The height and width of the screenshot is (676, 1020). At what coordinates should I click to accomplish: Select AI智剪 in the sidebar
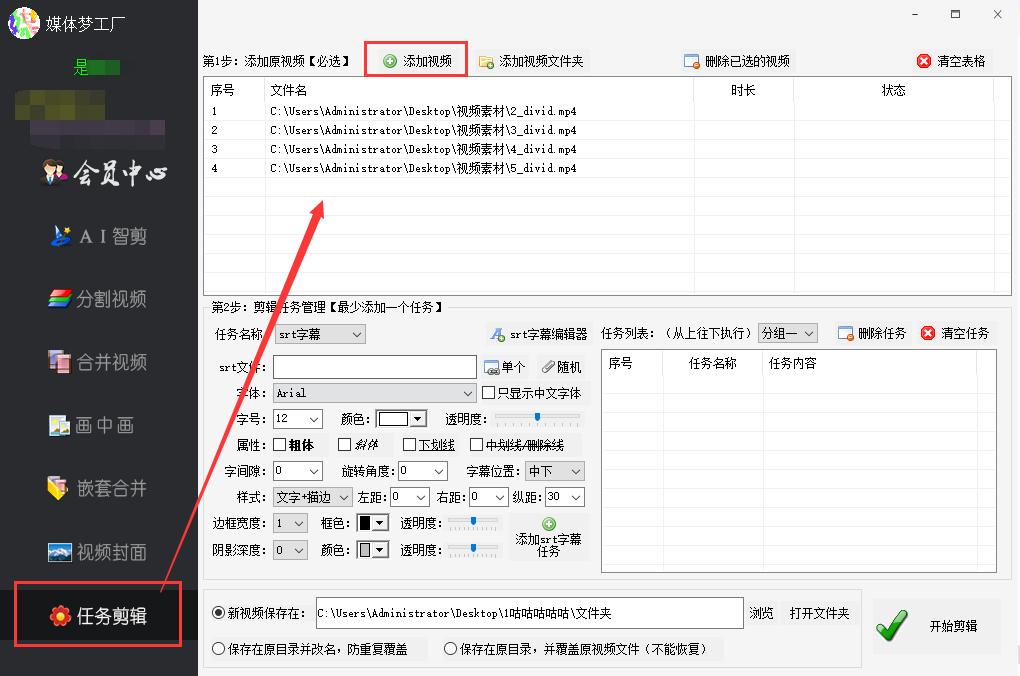click(x=96, y=236)
